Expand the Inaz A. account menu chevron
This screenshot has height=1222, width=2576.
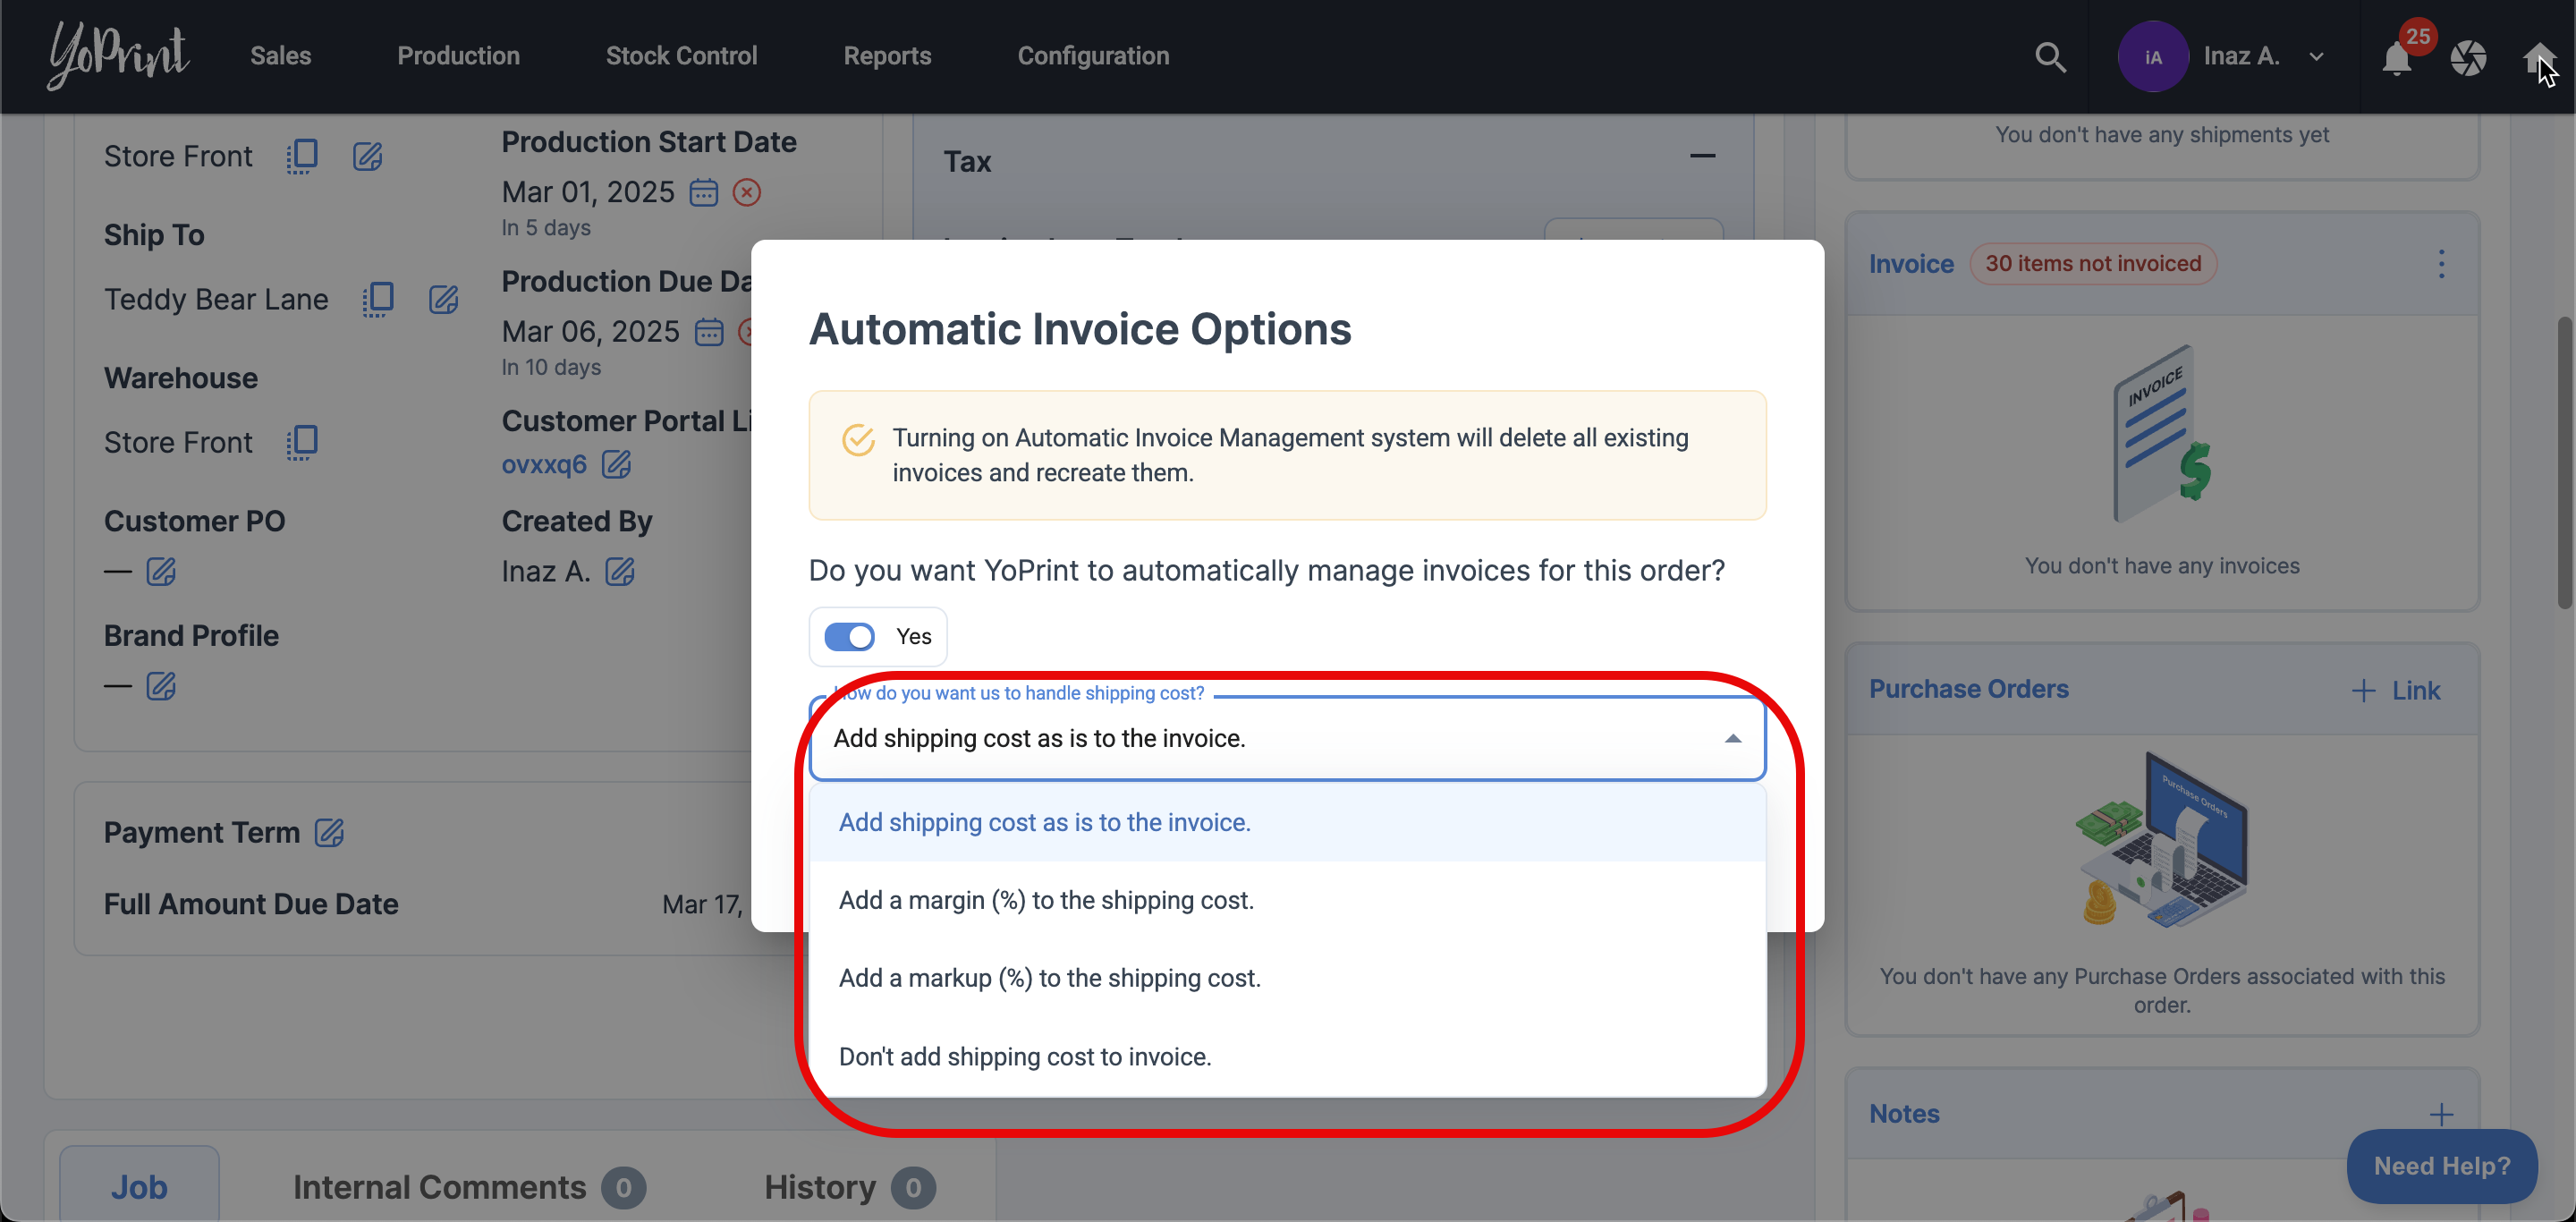[2316, 57]
